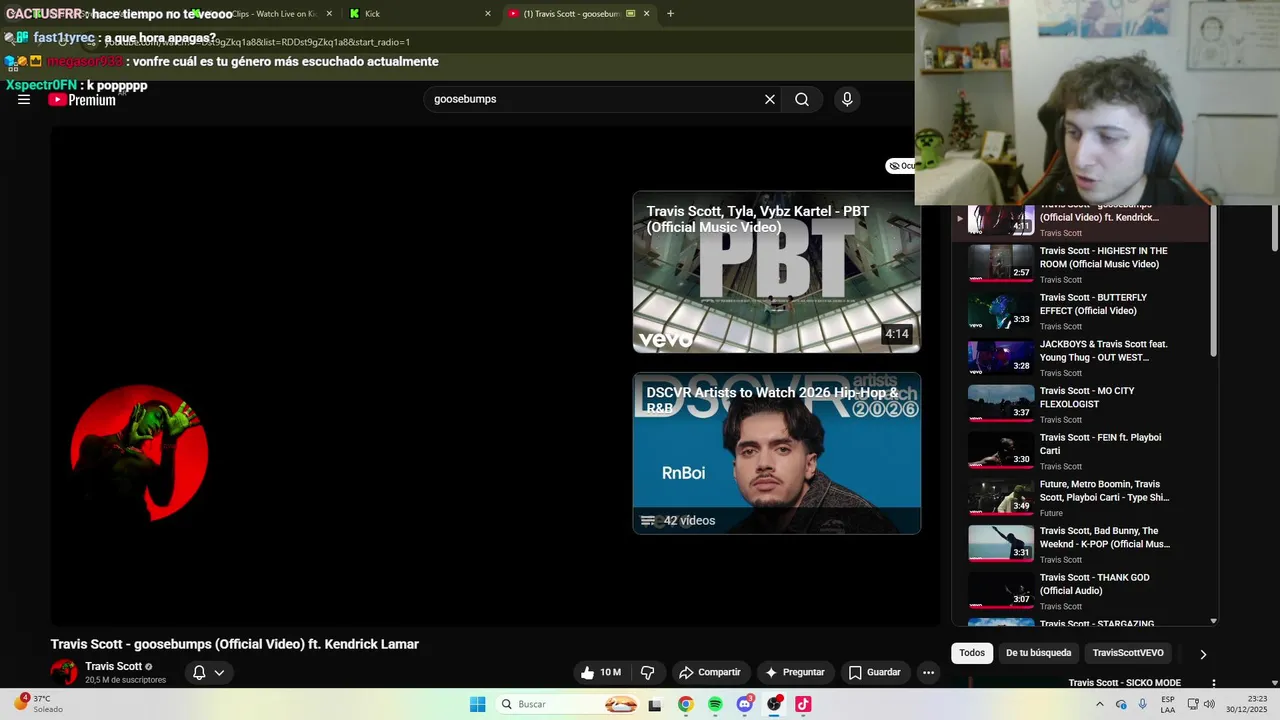
Task: Click the FE!N video thumbnail
Action: (x=1001, y=450)
